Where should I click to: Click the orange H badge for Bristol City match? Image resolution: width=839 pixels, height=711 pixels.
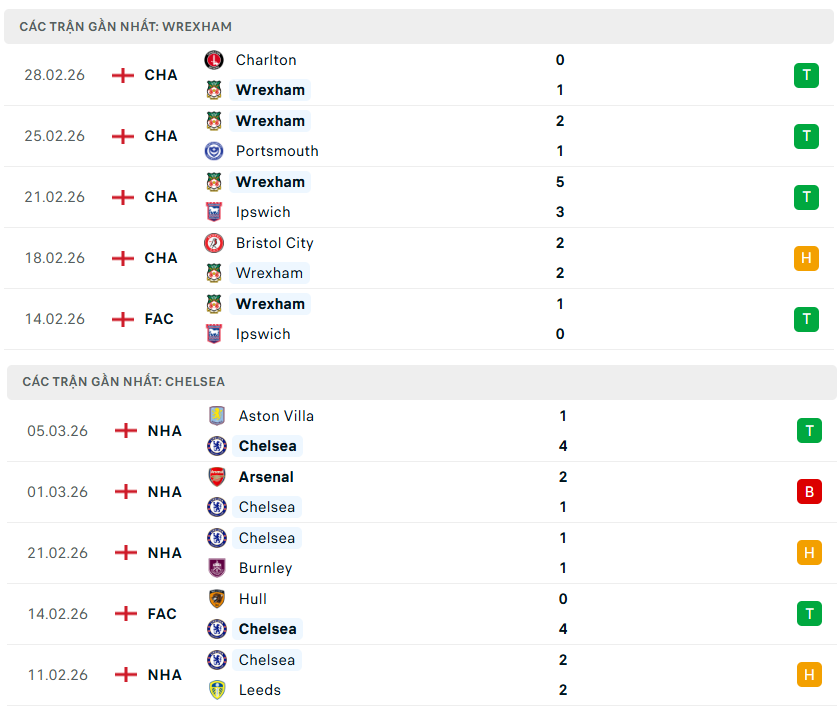806,258
